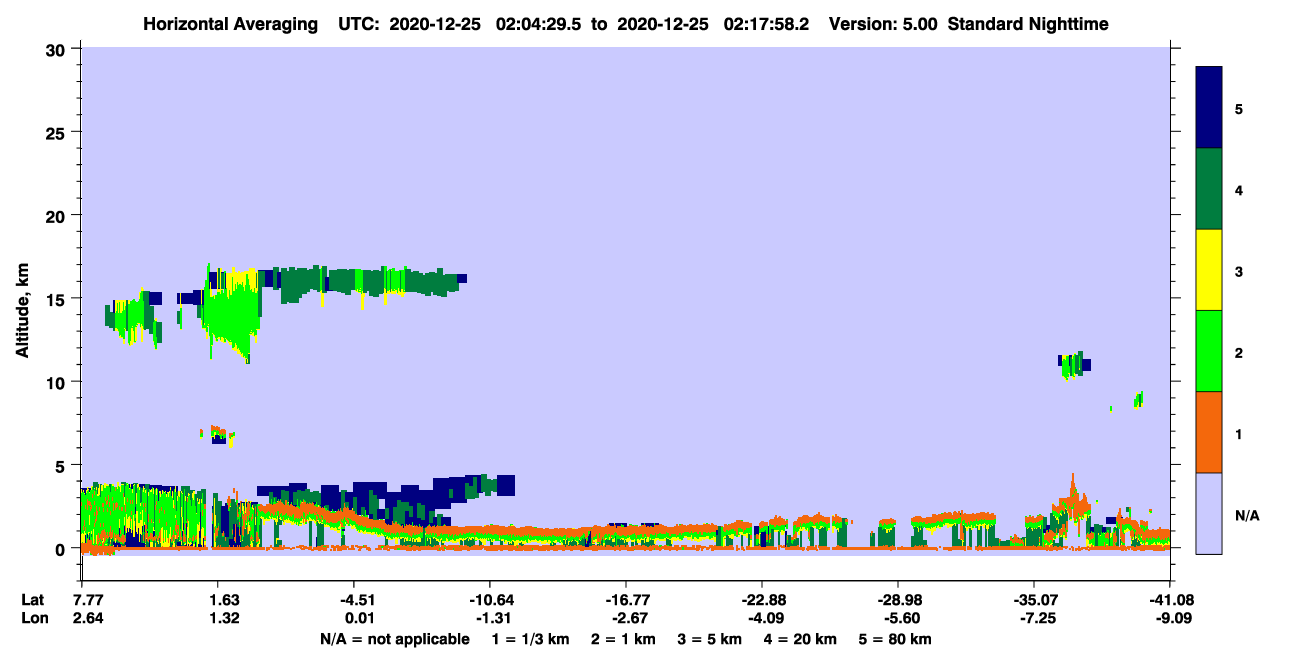Screen dimensions: 1300x667
Task: Click longitude value -5.60
Action: [901, 618]
